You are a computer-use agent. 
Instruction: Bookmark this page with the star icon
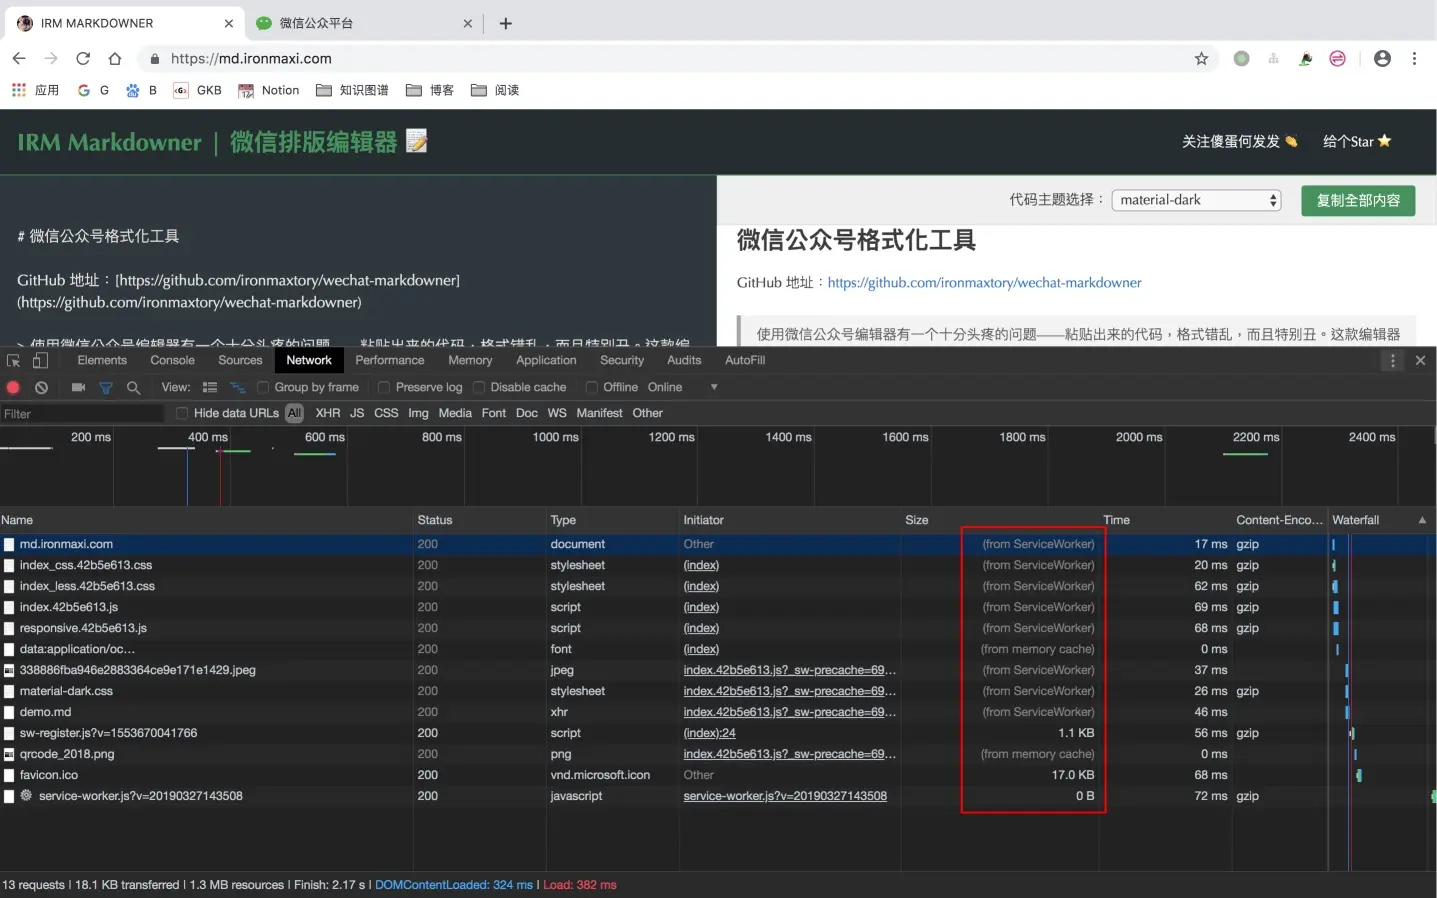tap(1201, 59)
